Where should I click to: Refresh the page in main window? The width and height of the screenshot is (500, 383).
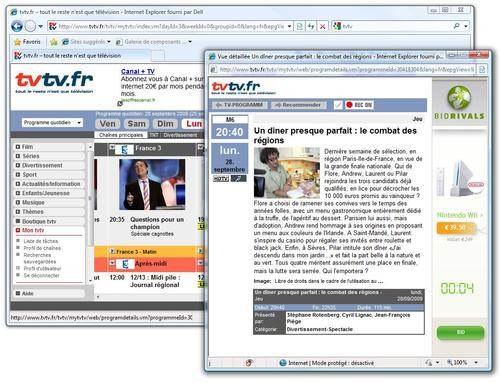pyautogui.click(x=311, y=26)
